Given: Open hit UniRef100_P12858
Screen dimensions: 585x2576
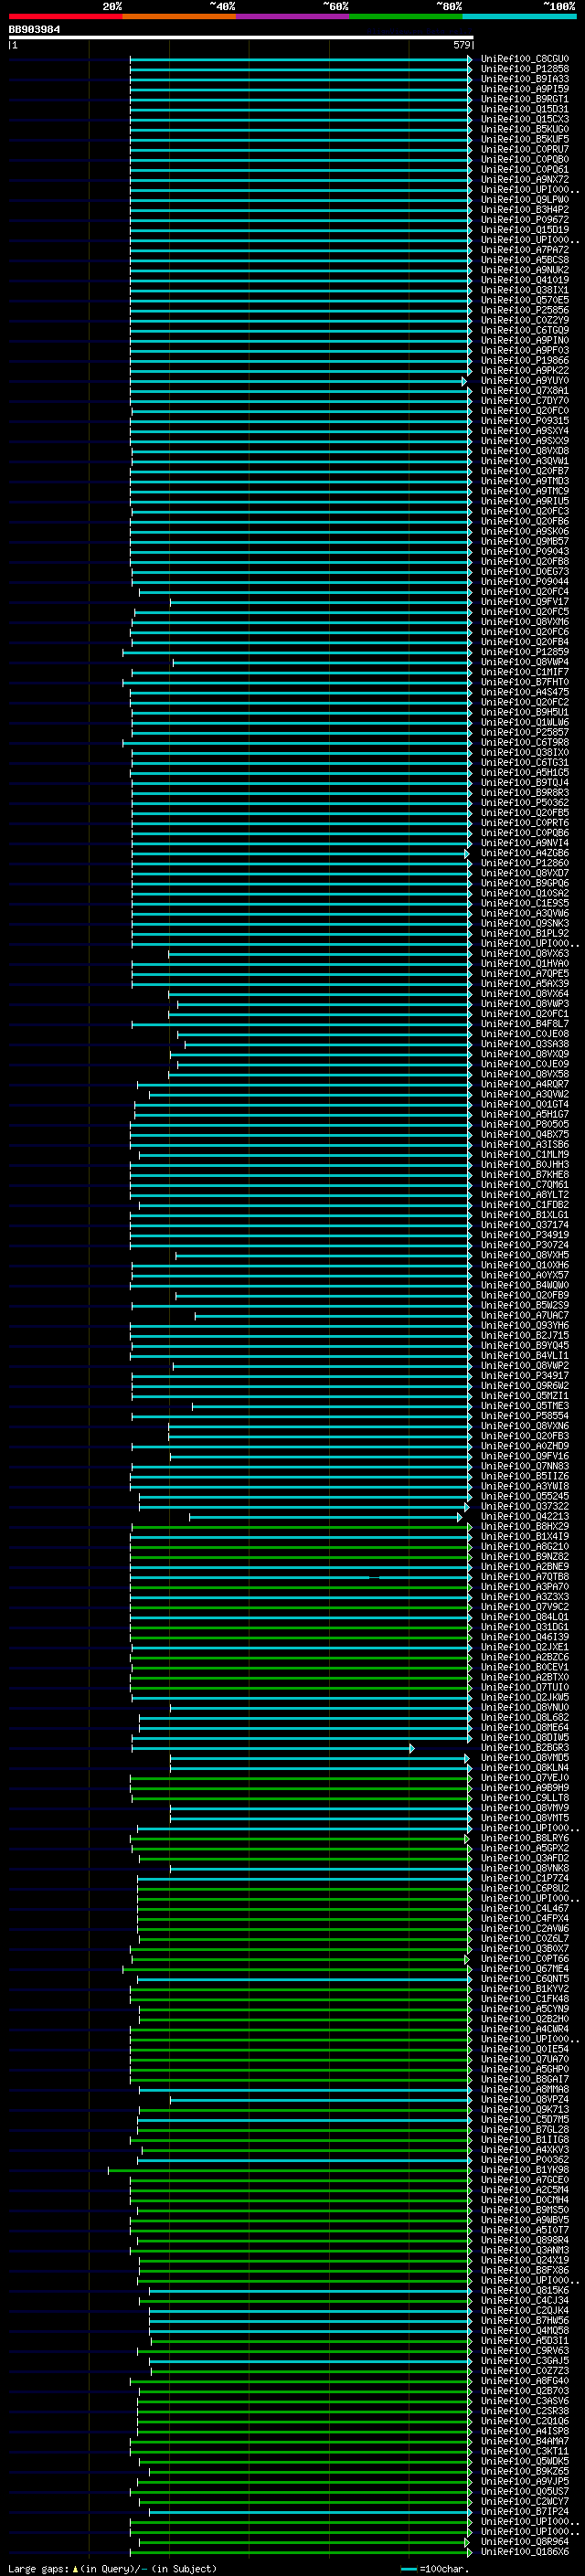Looking at the screenshot, I should click(x=524, y=69).
